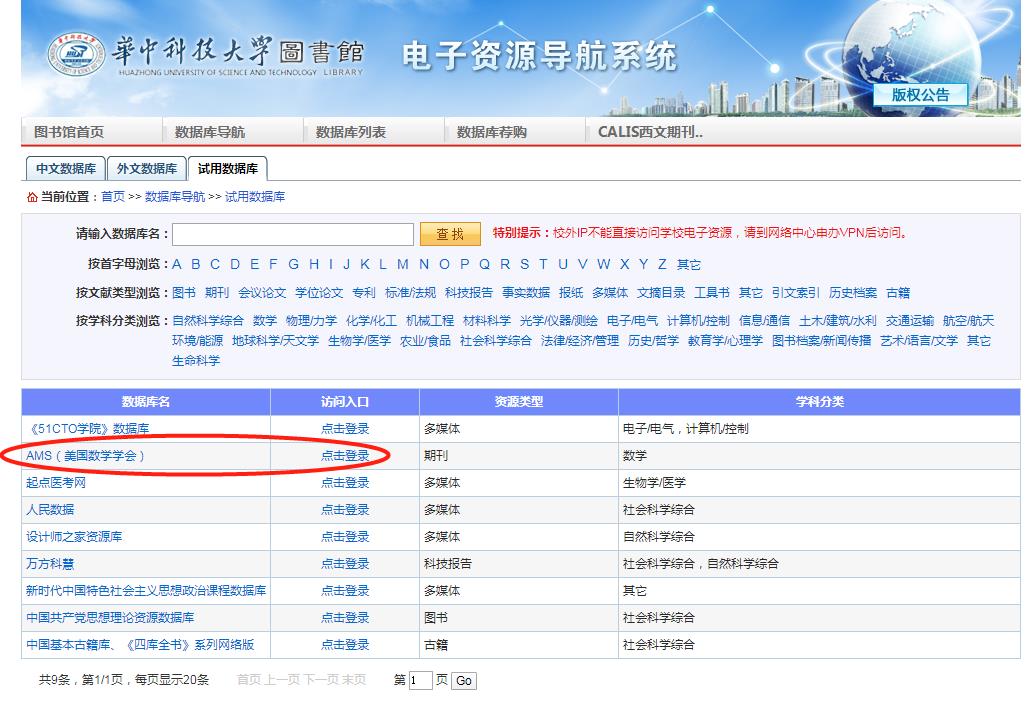Filter by subject 计算机/控制

pos(698,321)
